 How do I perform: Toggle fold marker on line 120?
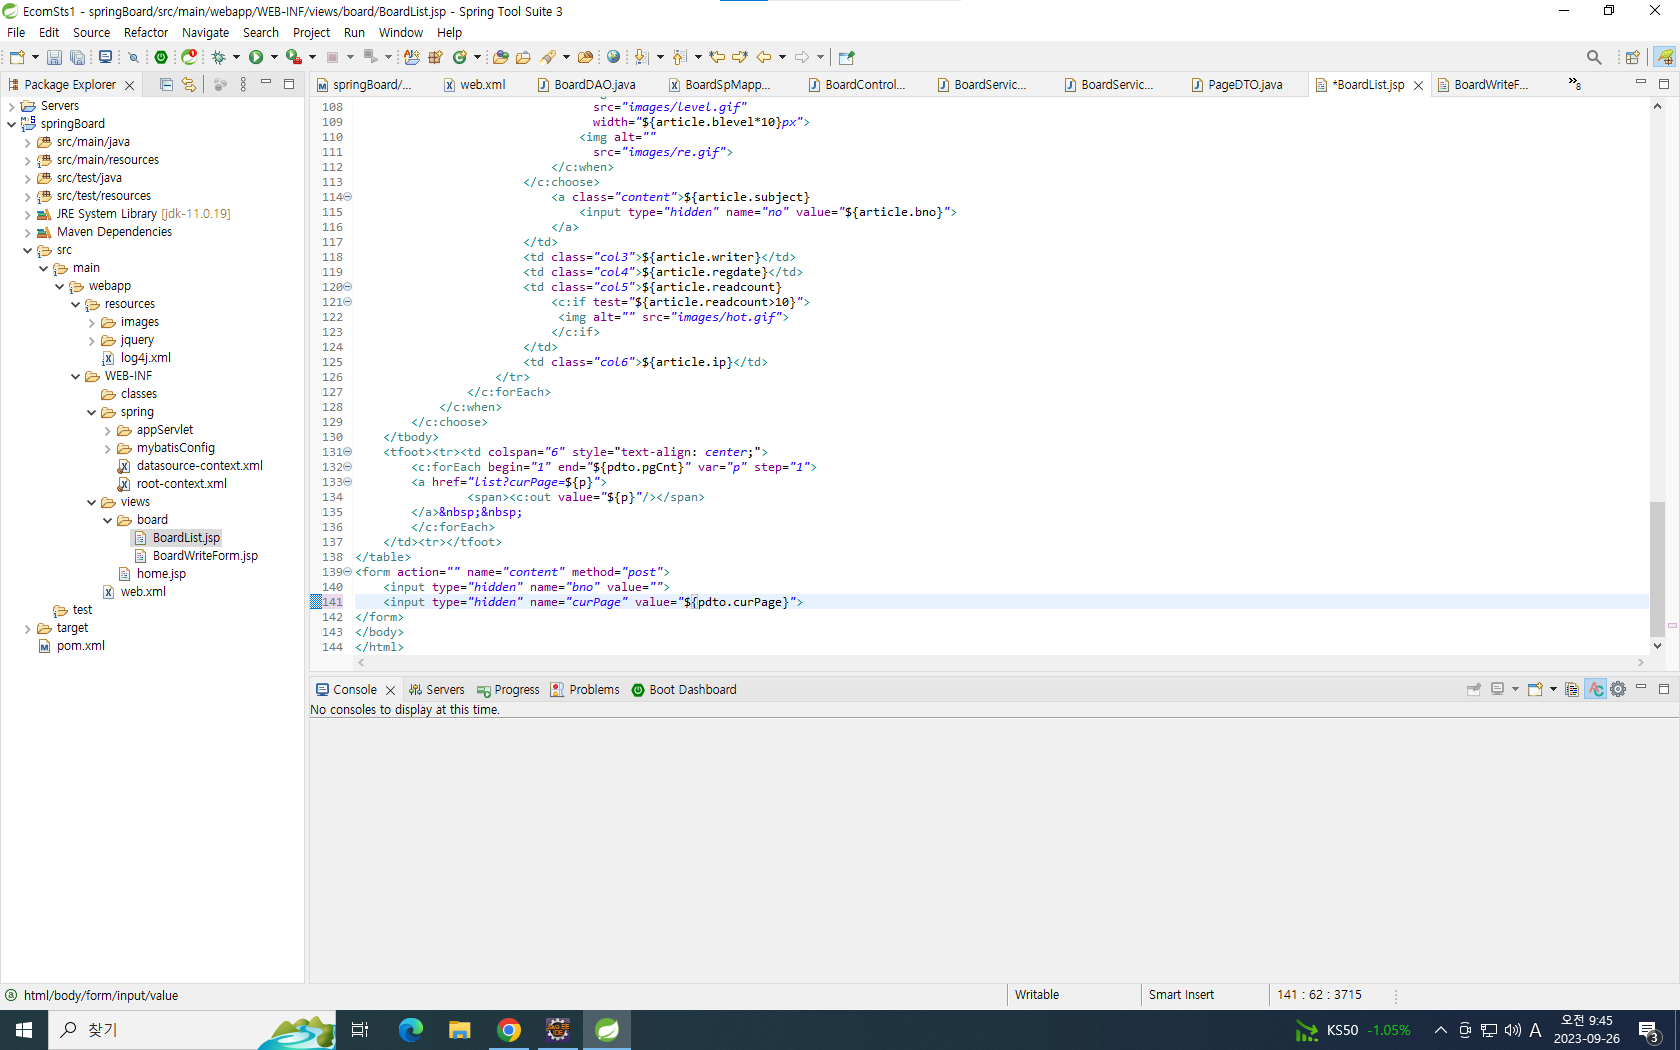pyautogui.click(x=348, y=287)
